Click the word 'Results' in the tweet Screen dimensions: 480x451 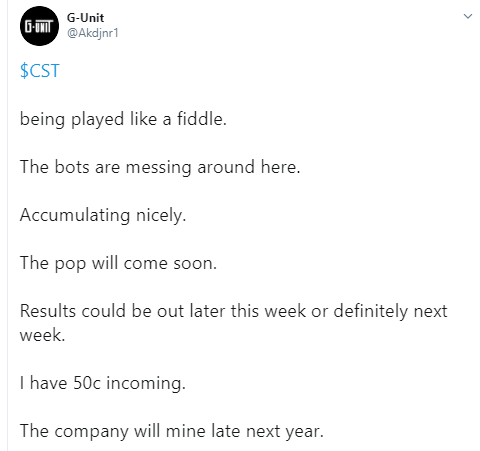pyautogui.click(x=48, y=311)
